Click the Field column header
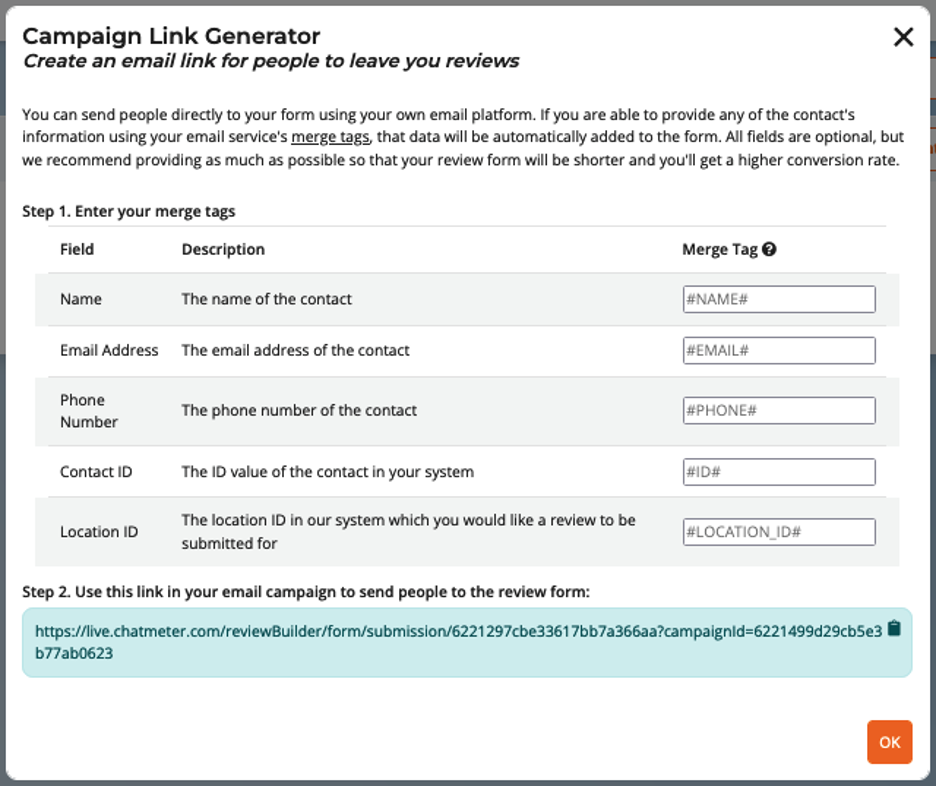936x786 pixels. click(77, 249)
